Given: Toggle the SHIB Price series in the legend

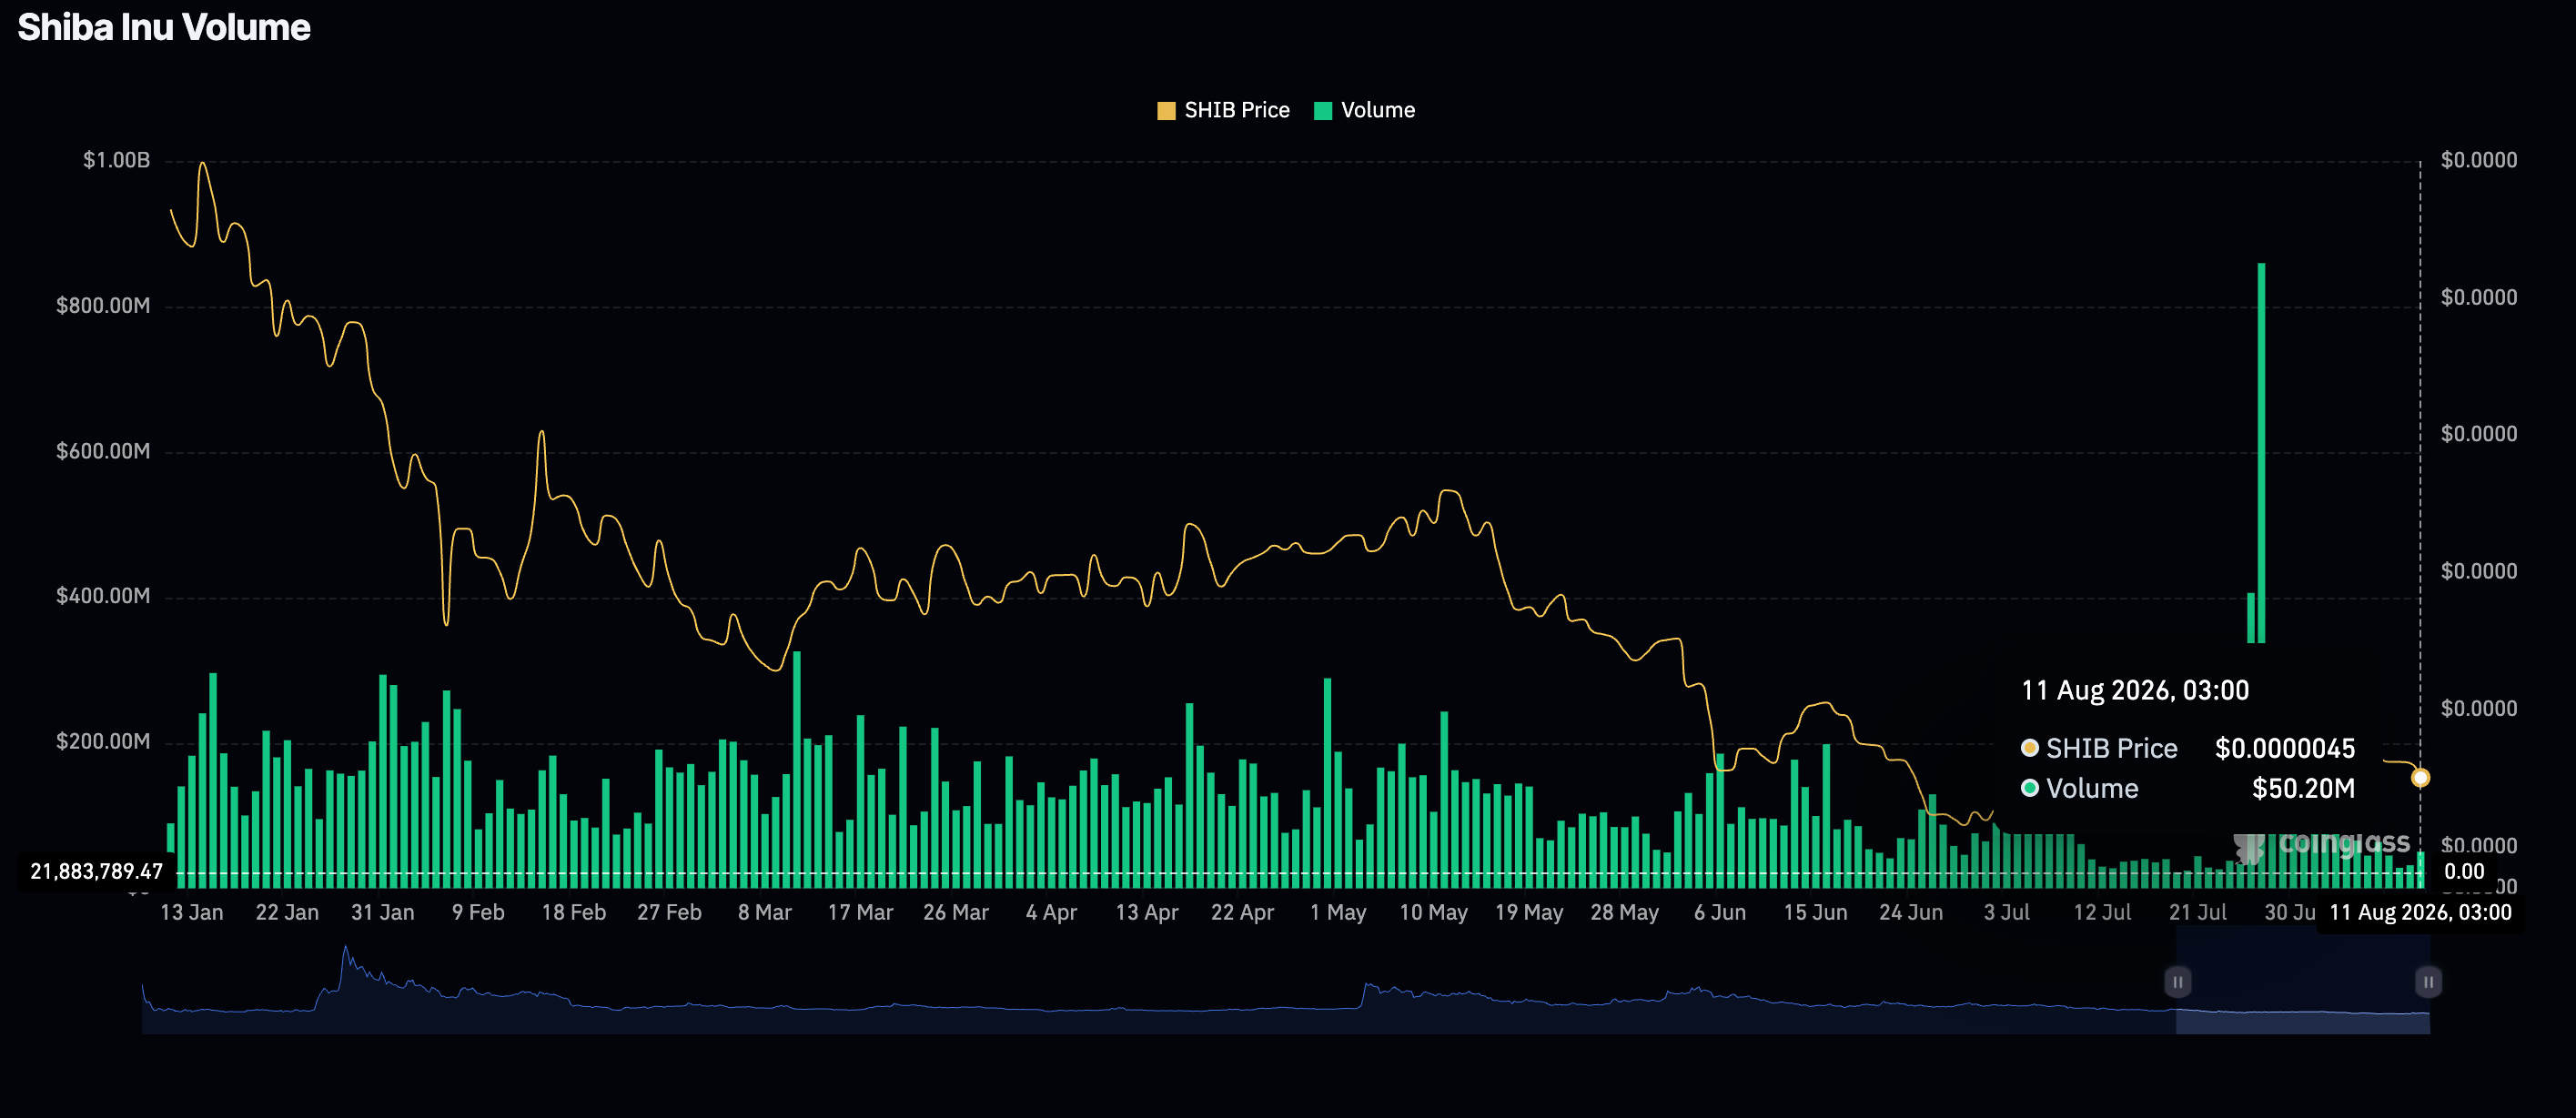Looking at the screenshot, I should (x=1223, y=110).
